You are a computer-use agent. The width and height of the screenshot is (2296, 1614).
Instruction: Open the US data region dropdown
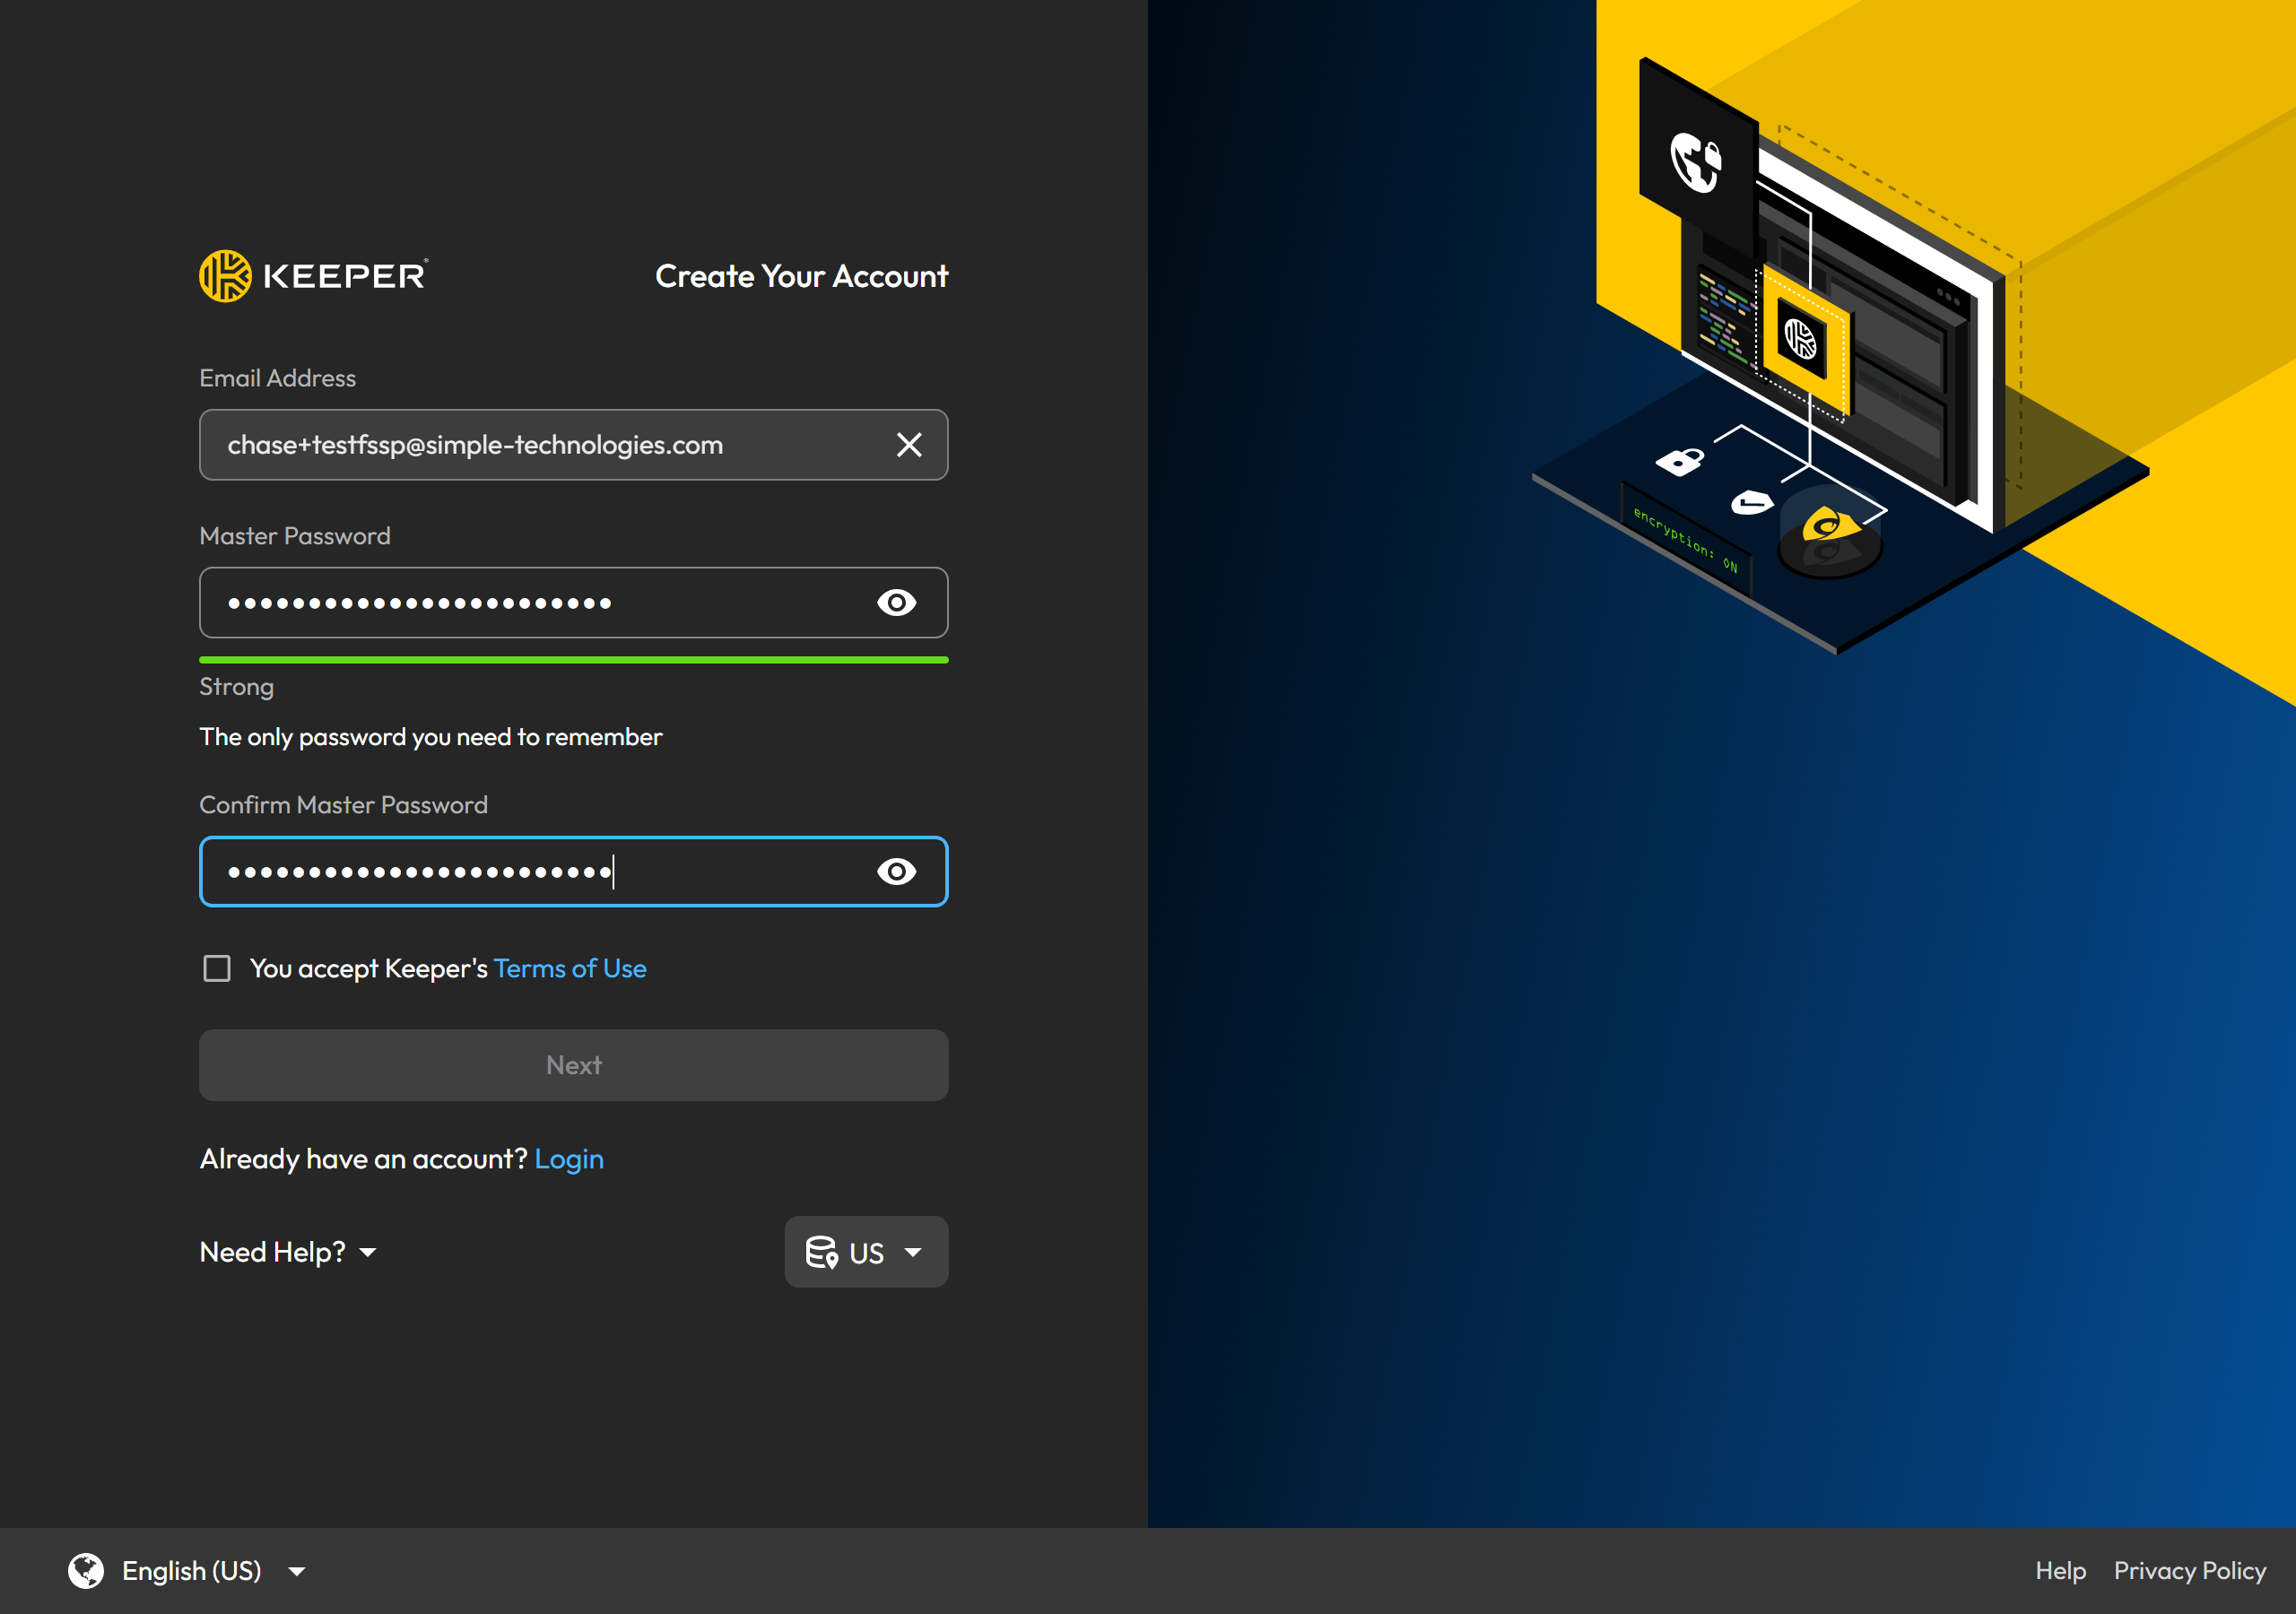[x=866, y=1252]
